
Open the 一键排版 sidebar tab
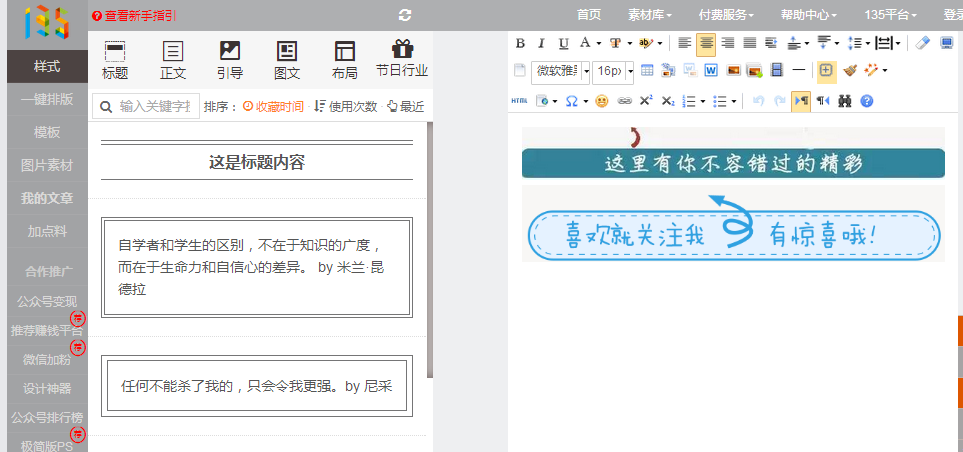point(47,99)
